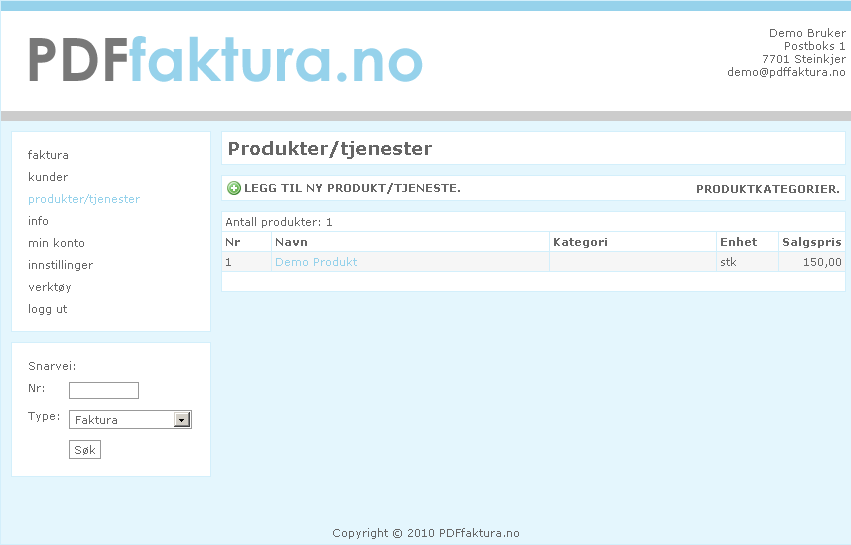Click the Demo Bruker name text

(x=807, y=33)
